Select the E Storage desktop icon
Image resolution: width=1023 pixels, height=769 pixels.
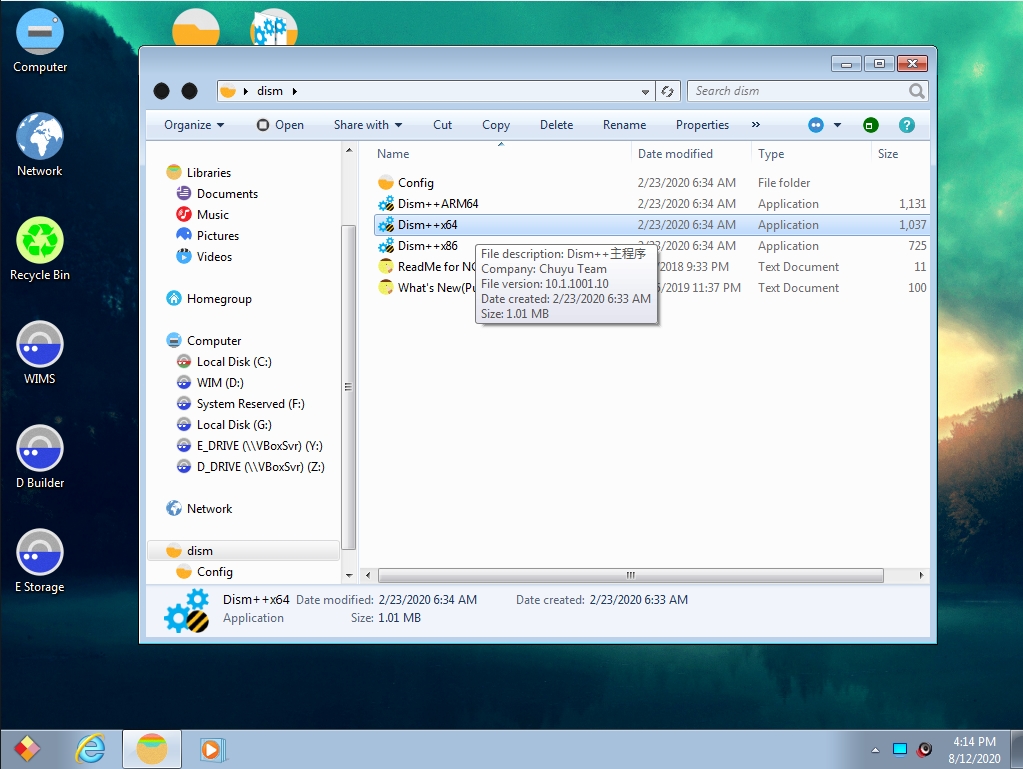pos(40,561)
